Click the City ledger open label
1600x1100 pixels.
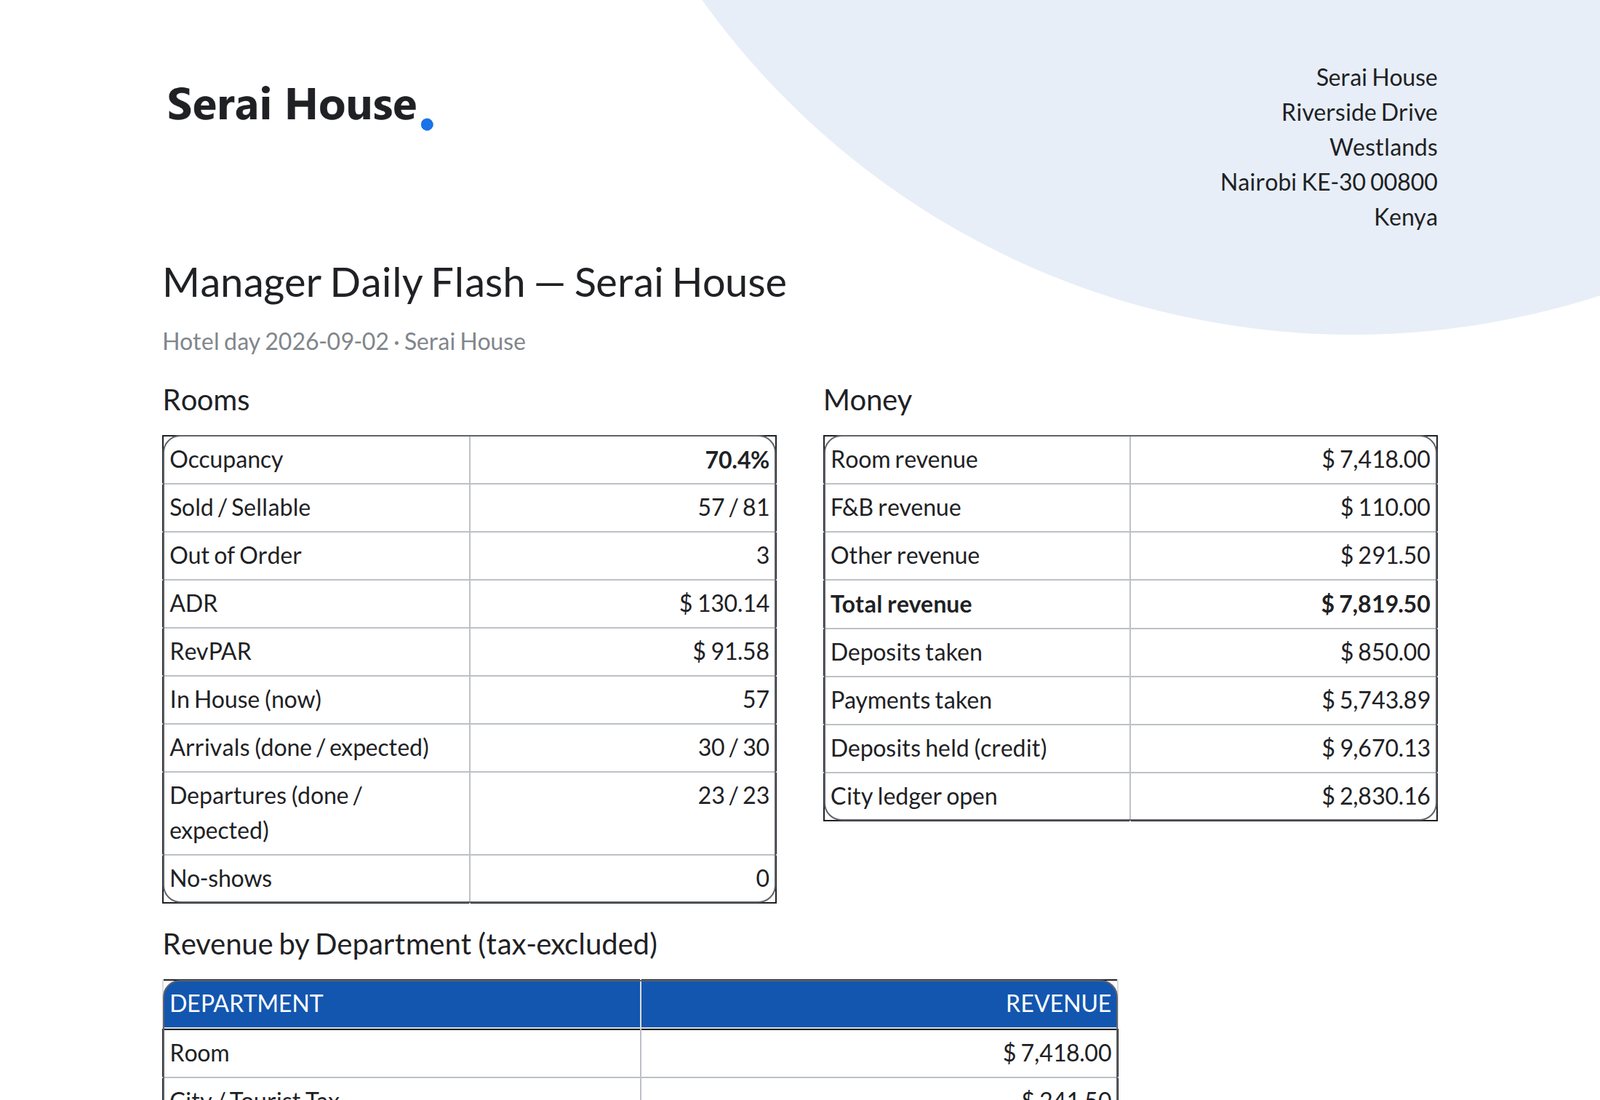(x=914, y=797)
